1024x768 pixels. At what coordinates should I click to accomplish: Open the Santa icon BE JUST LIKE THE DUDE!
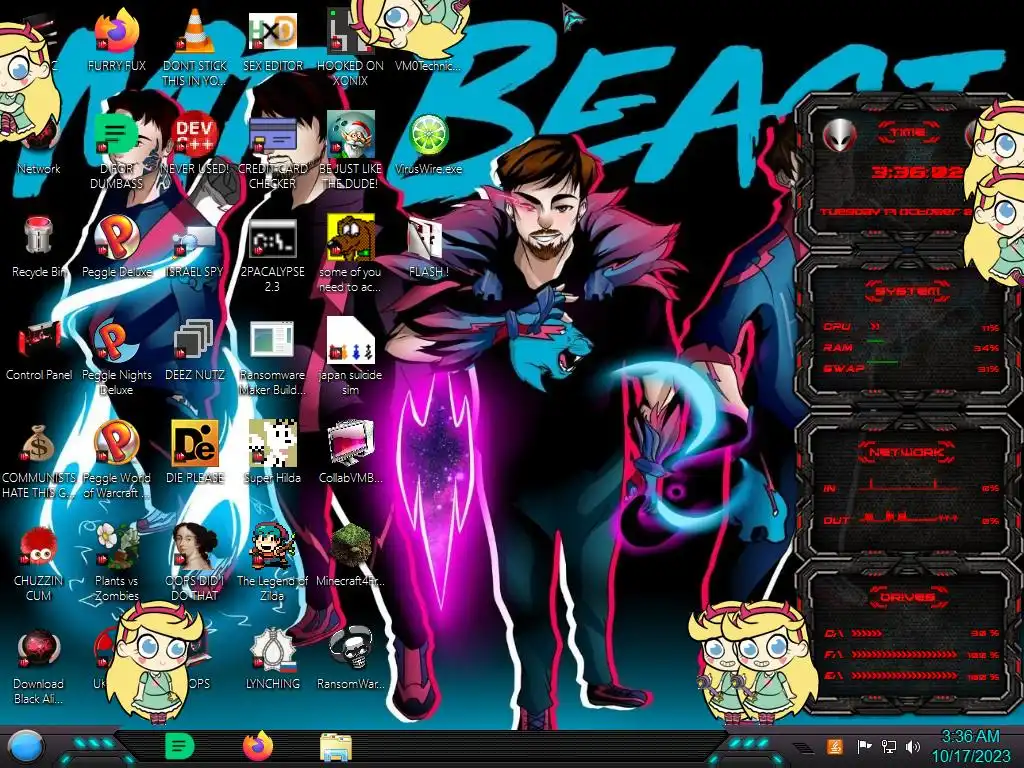click(350, 136)
